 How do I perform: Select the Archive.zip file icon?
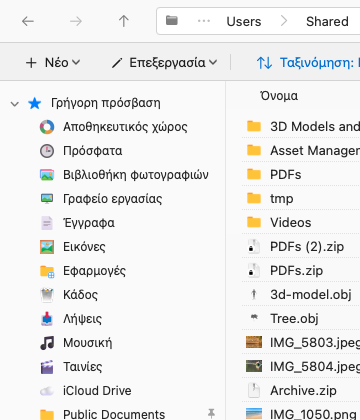254,391
